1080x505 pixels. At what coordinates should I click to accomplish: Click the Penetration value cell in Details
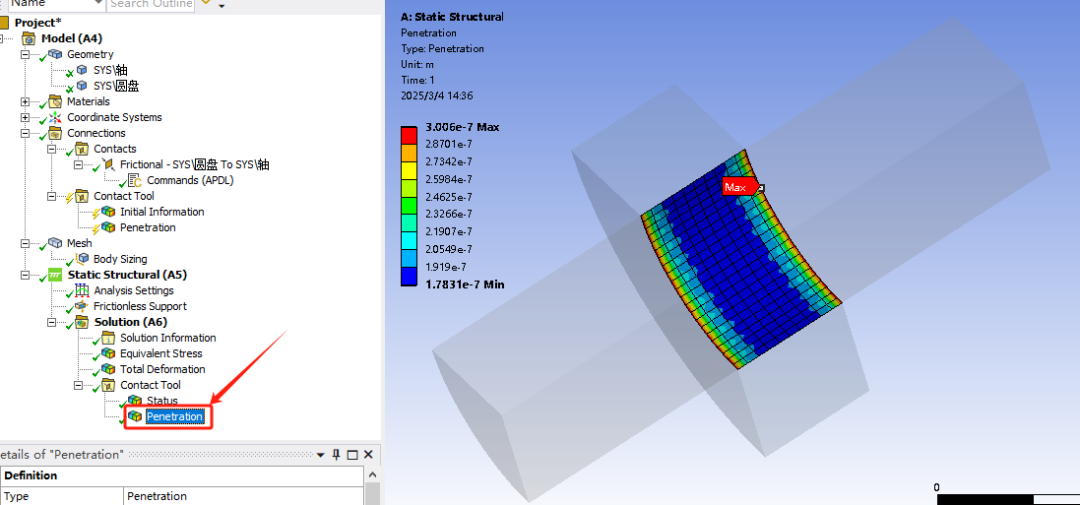point(244,496)
